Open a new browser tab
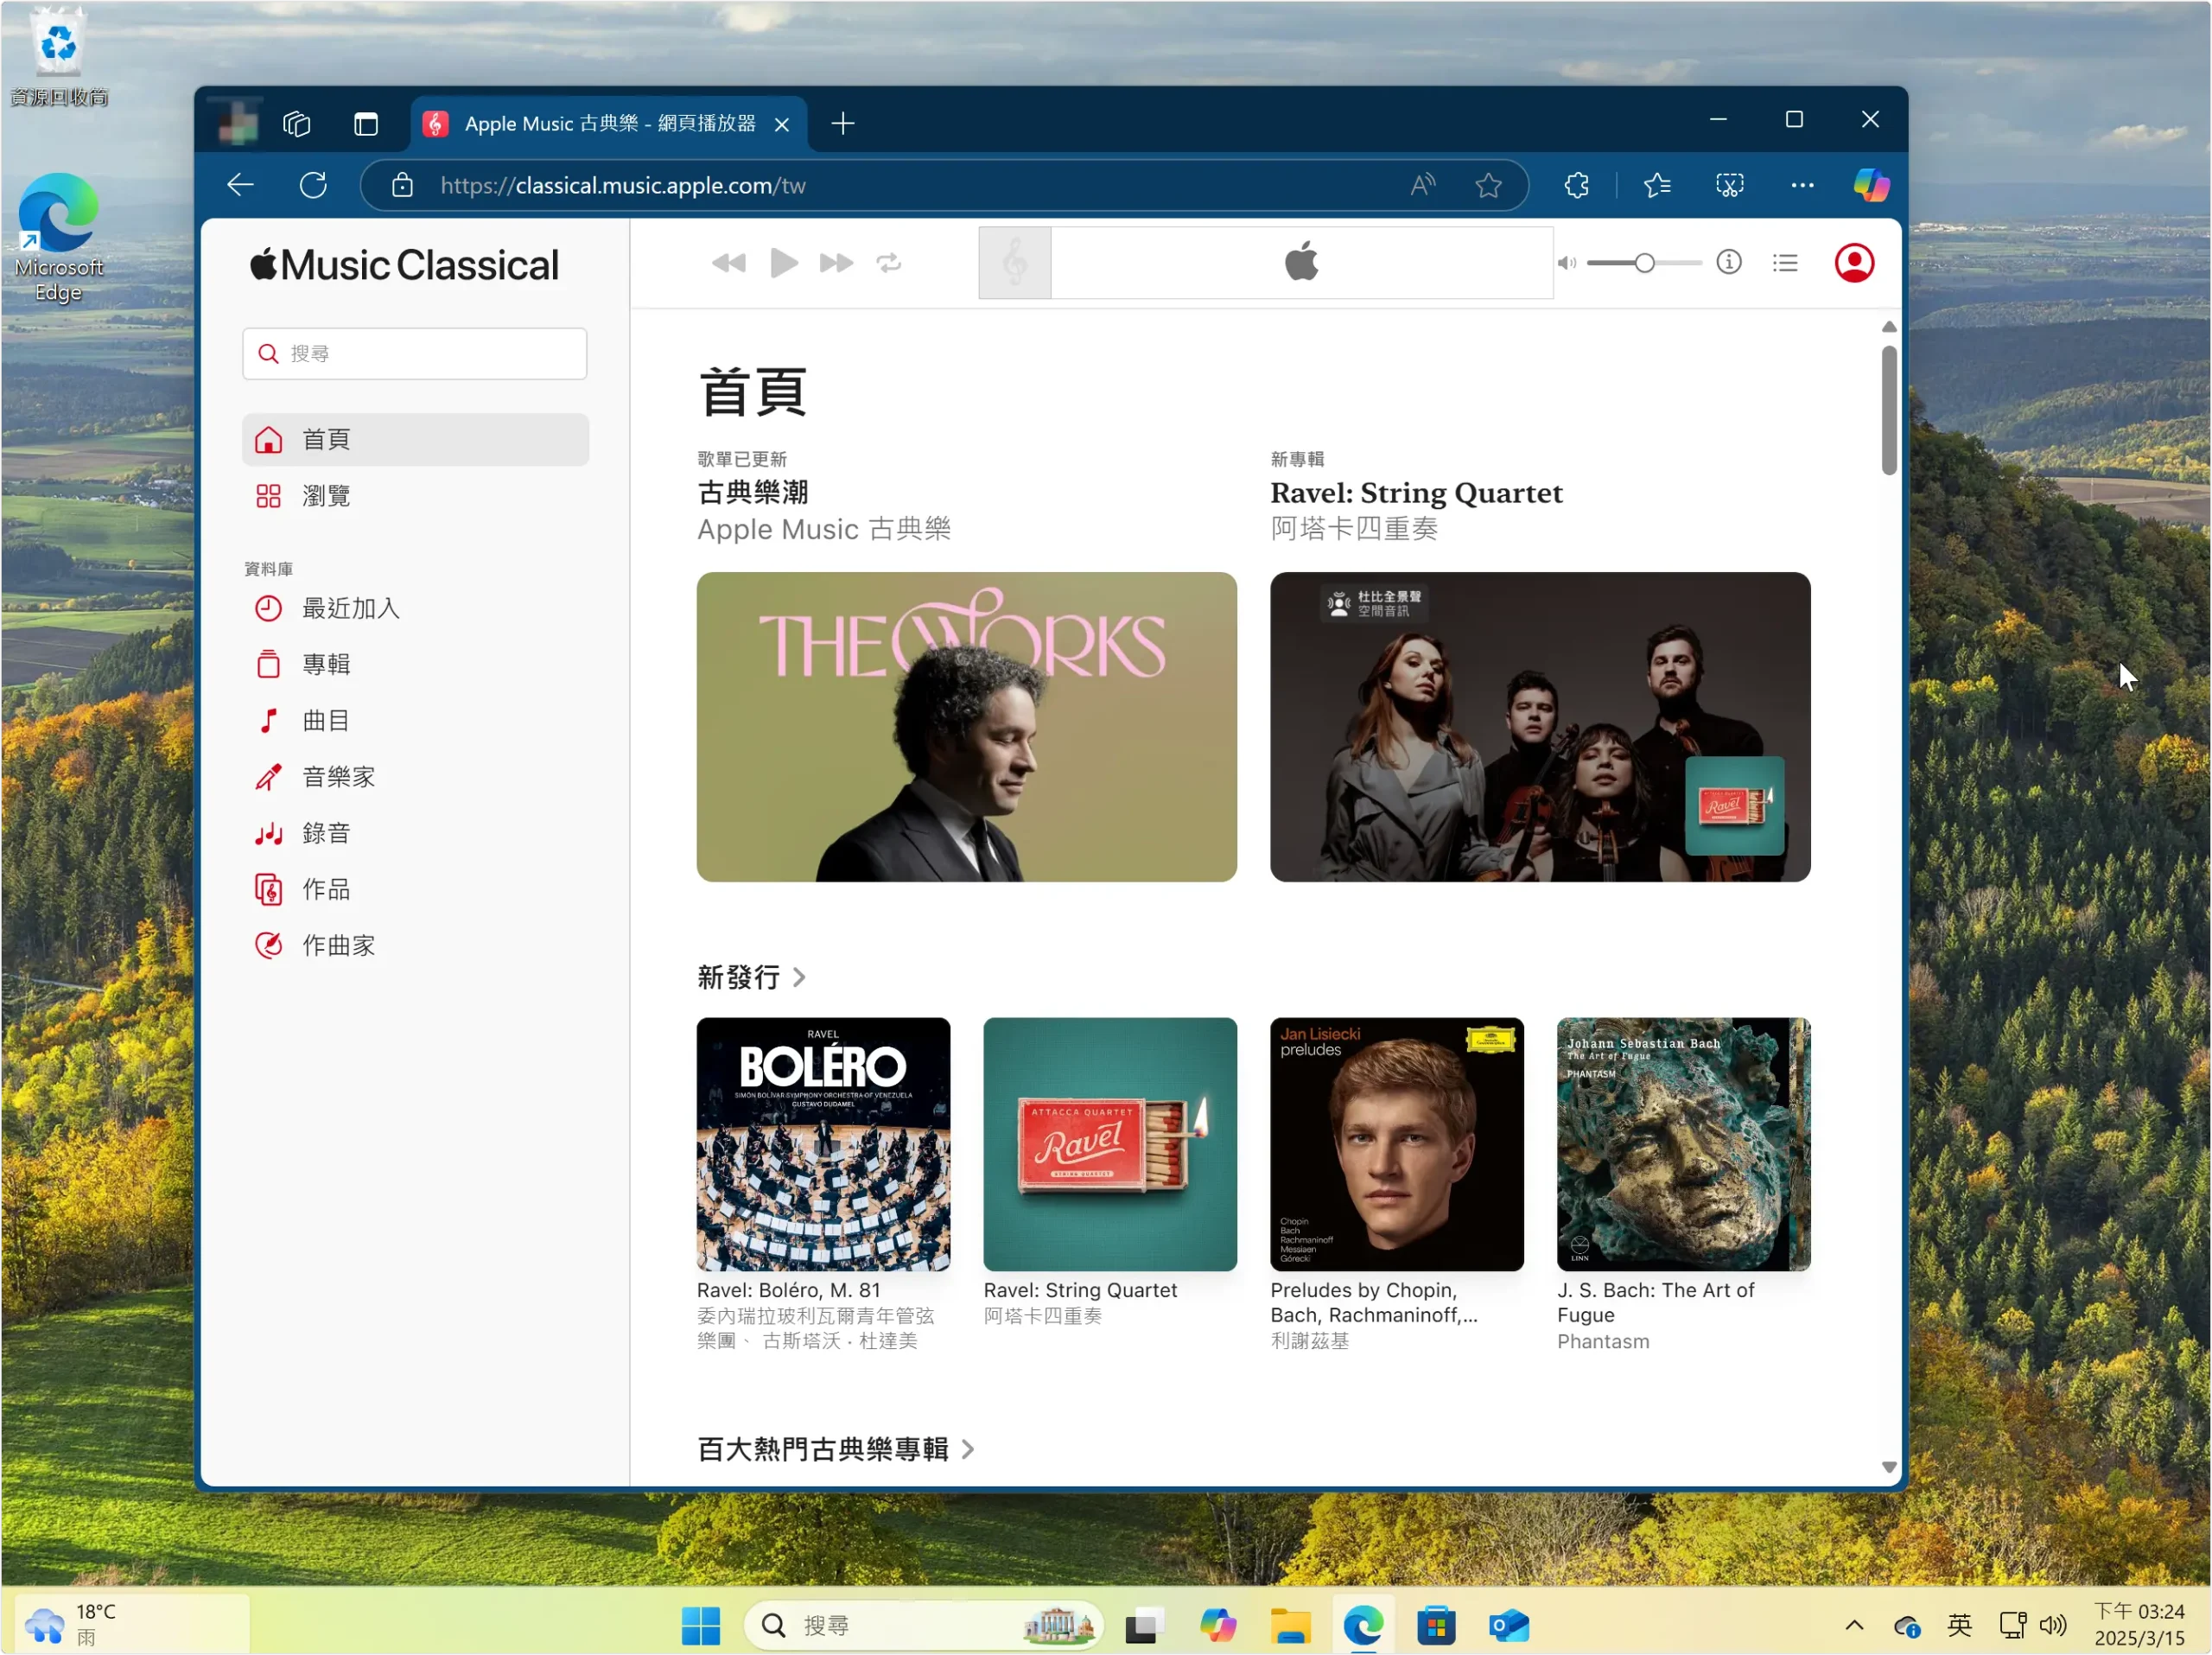The height and width of the screenshot is (1655, 2212). click(843, 123)
